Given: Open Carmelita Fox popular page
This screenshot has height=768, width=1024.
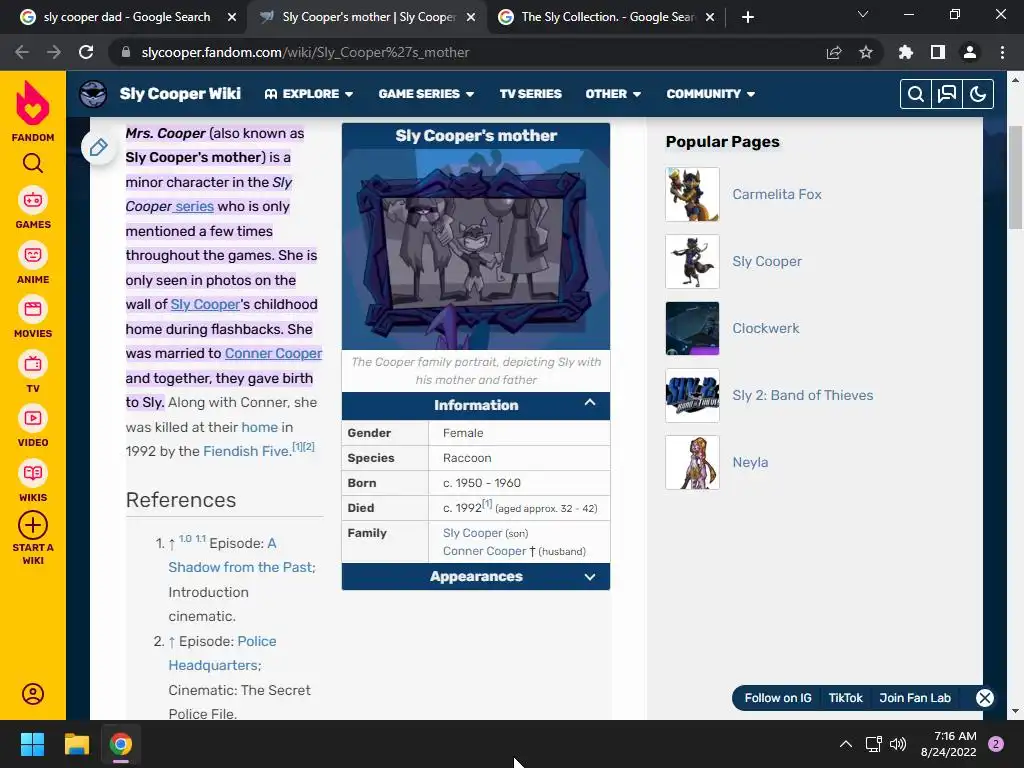Looking at the screenshot, I should point(776,194).
